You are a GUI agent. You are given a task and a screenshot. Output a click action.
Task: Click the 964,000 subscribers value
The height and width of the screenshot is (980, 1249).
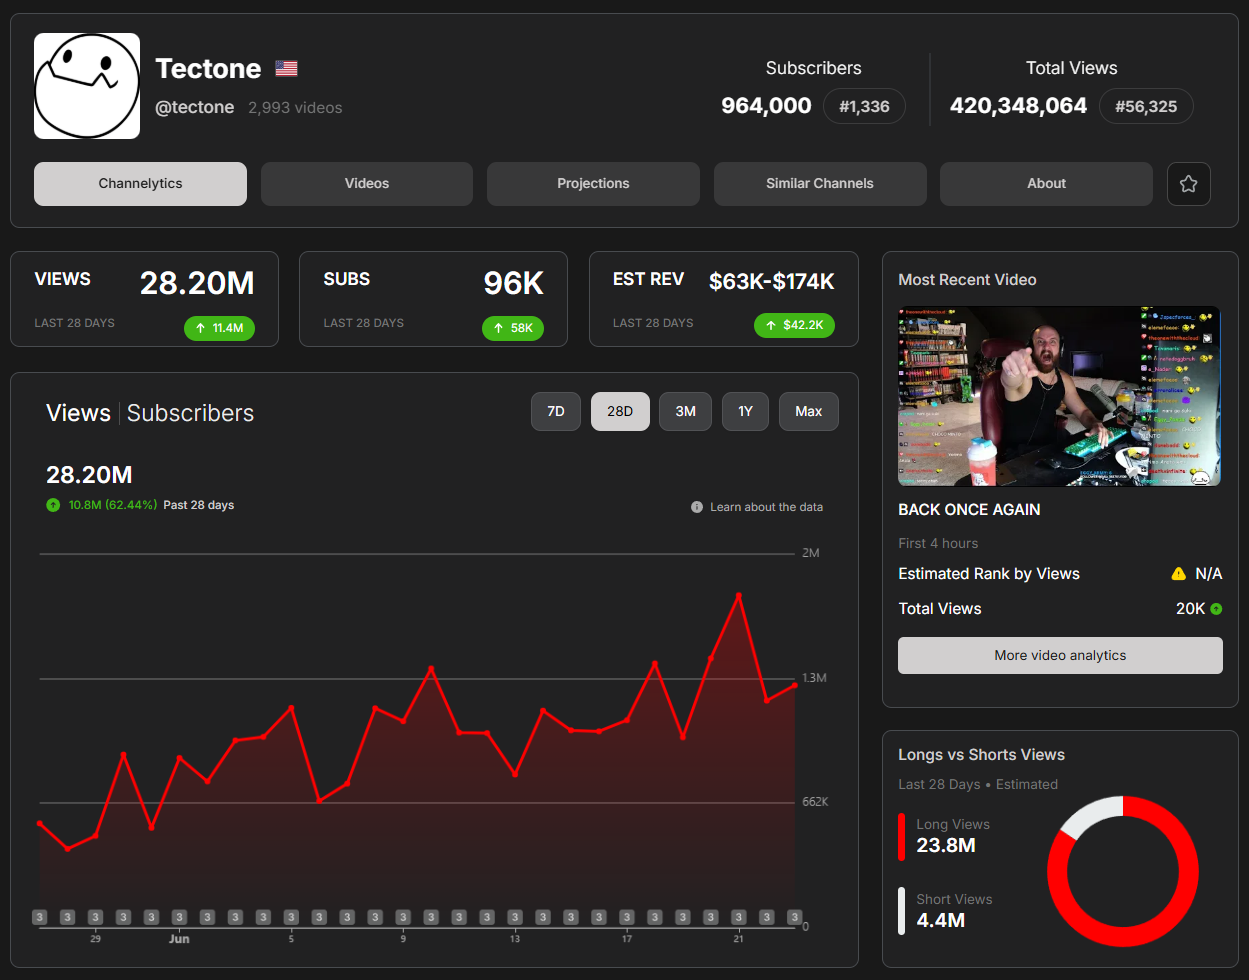pos(766,105)
